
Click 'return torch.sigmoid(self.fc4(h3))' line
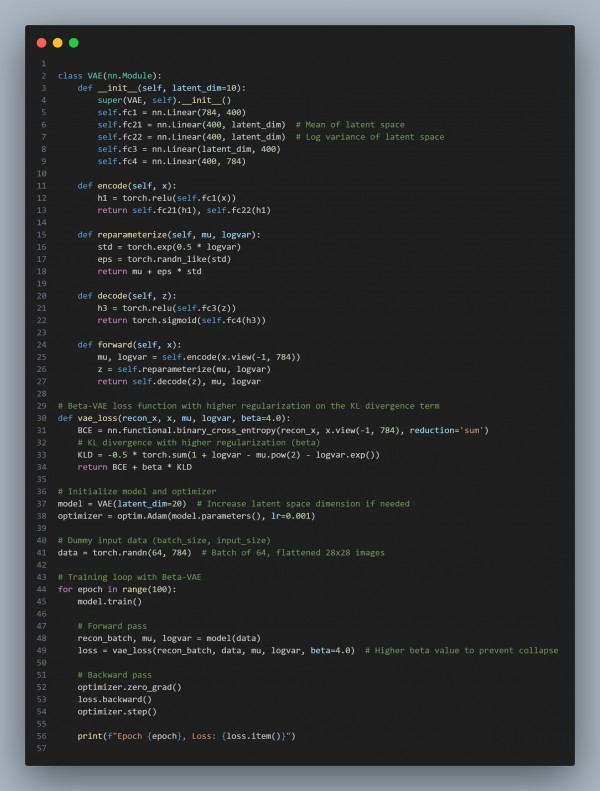pyautogui.click(x=182, y=320)
